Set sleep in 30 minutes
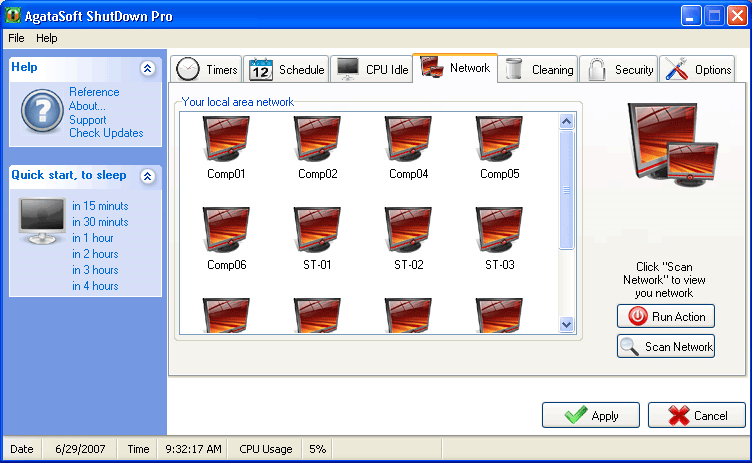Viewport: 752px width, 463px height. point(100,222)
